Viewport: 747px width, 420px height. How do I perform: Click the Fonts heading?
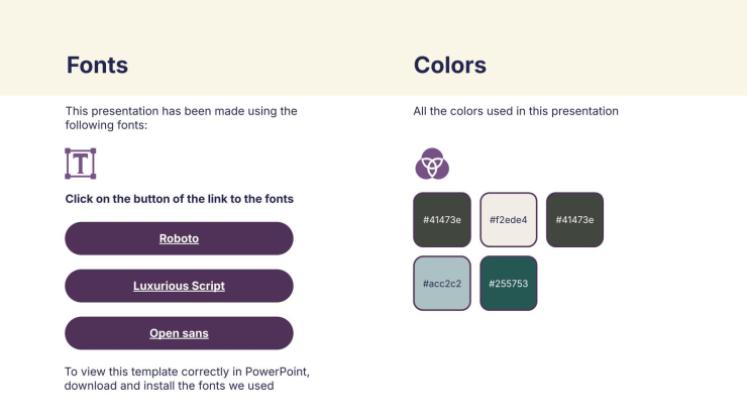click(97, 66)
